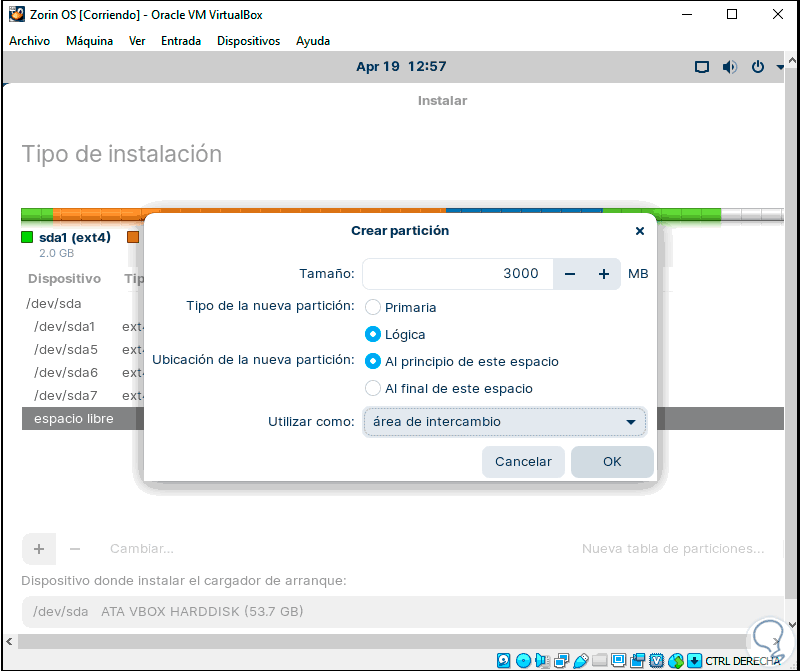The image size is (801, 671).
Task: Open the Archivo menu
Action: 30,41
